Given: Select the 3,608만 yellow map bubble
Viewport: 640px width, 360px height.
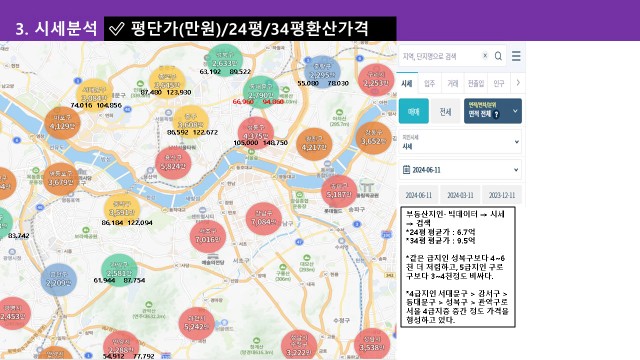Looking at the screenshot, I should pos(191,122).
